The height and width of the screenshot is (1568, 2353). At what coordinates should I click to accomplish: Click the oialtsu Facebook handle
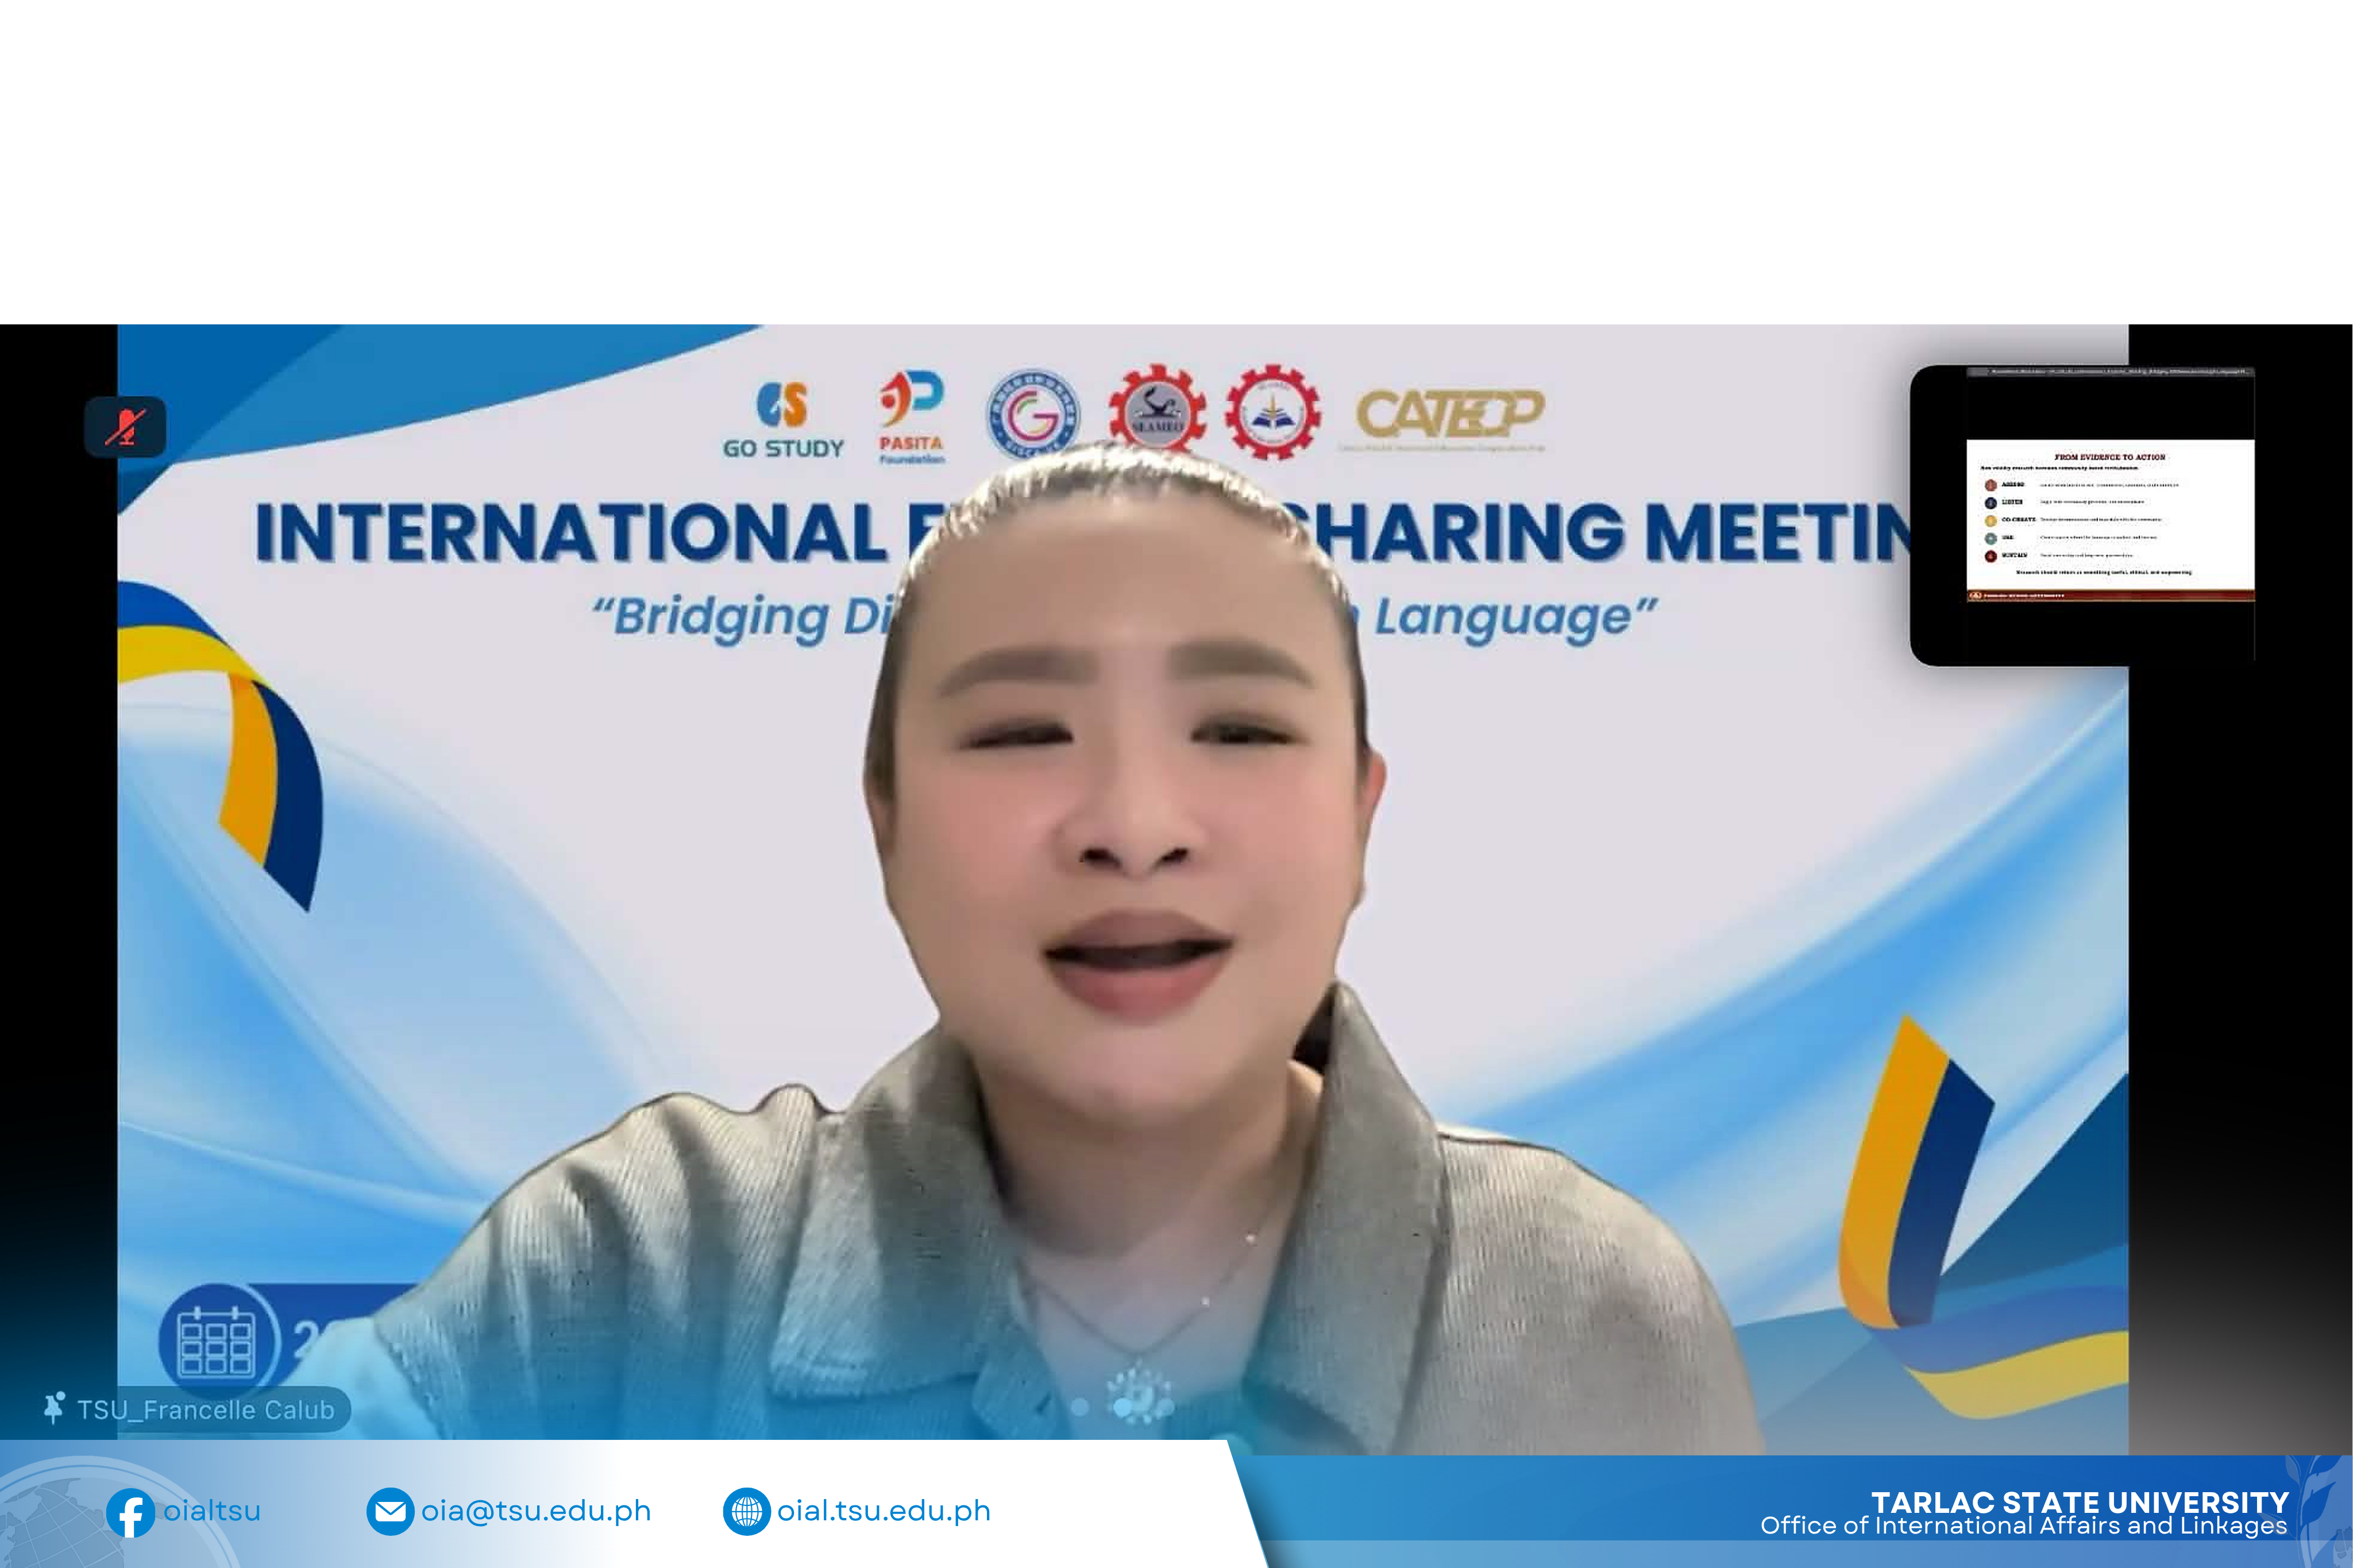(212, 1510)
